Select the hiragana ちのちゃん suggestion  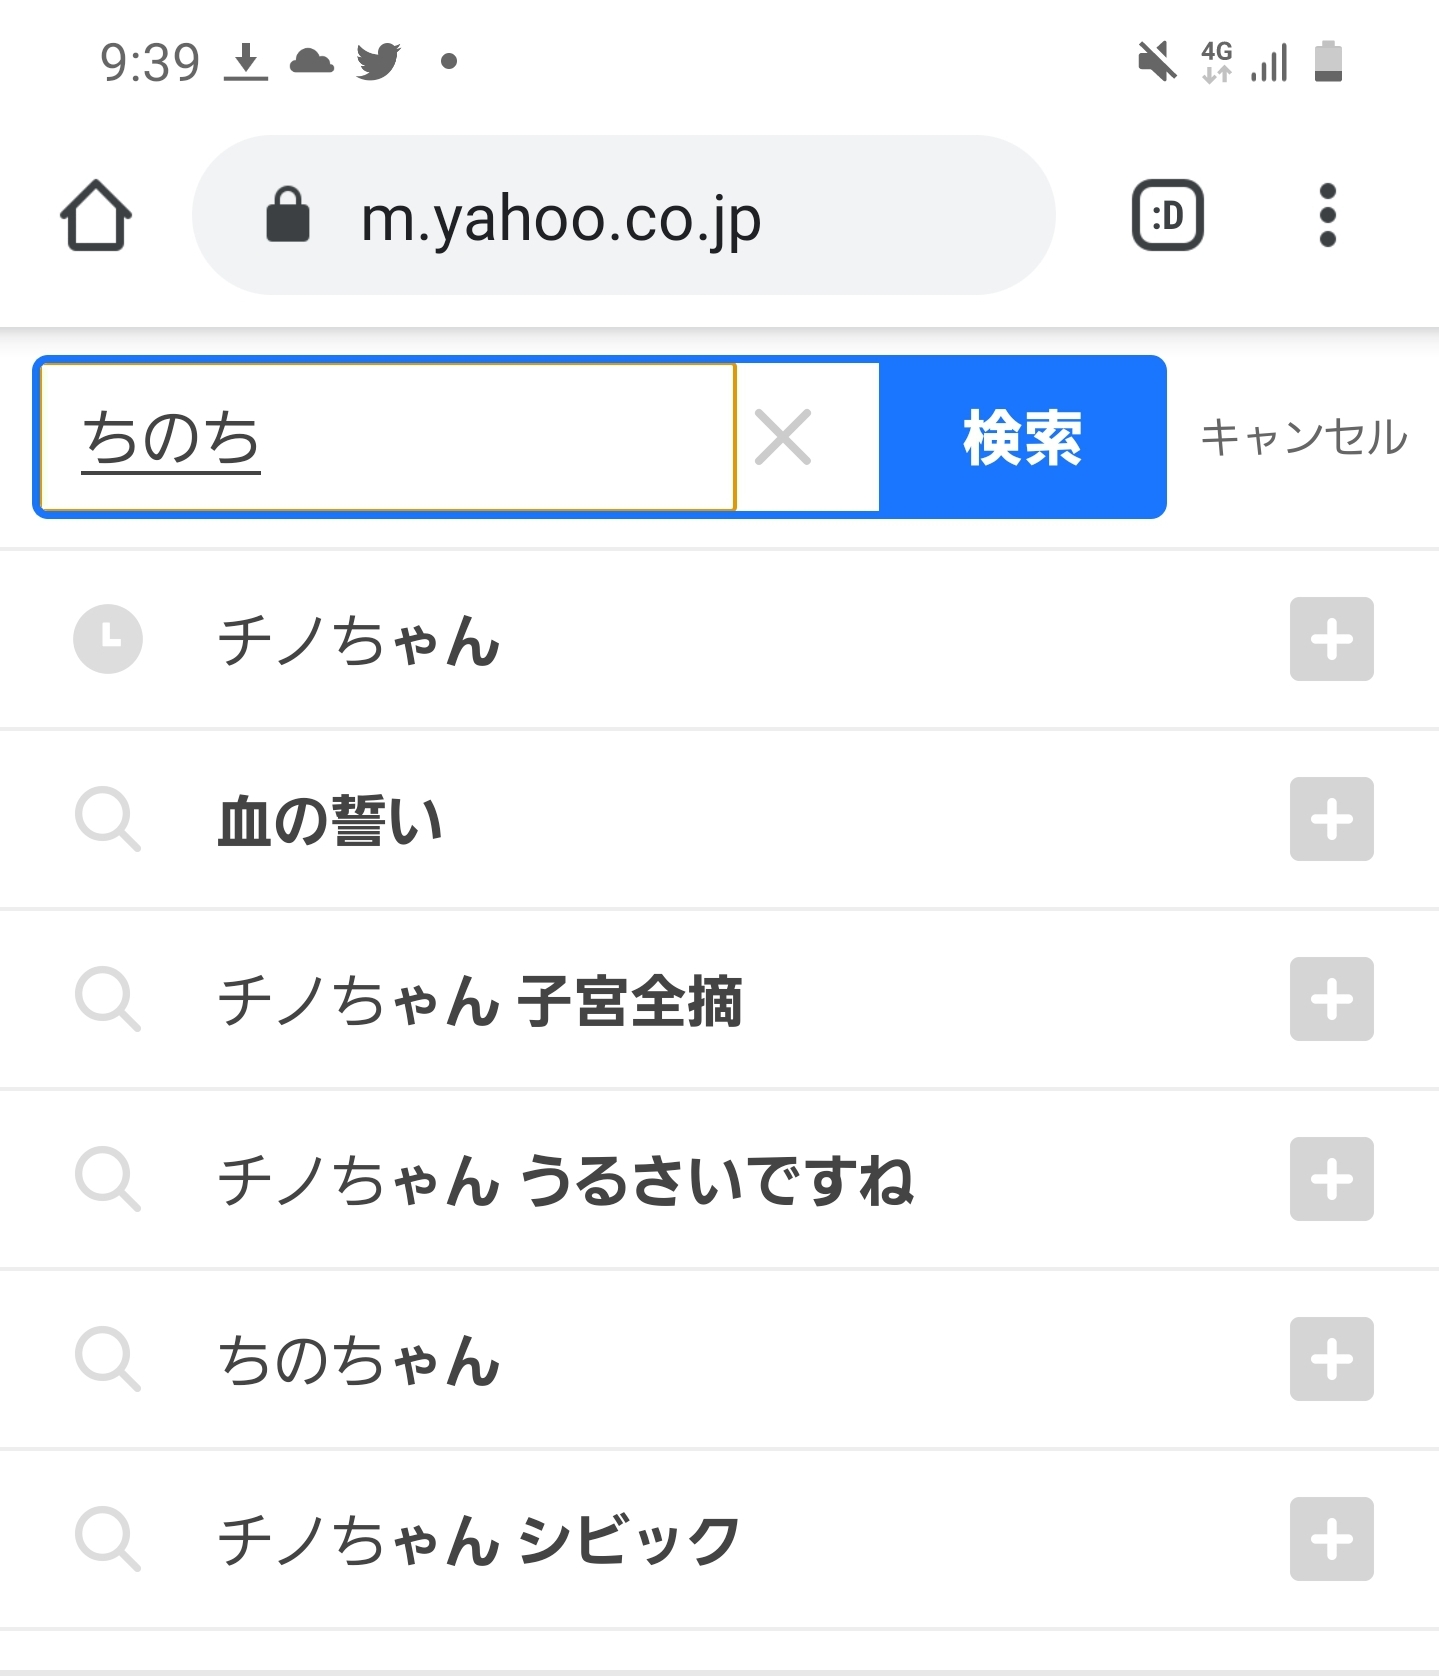click(360, 1360)
